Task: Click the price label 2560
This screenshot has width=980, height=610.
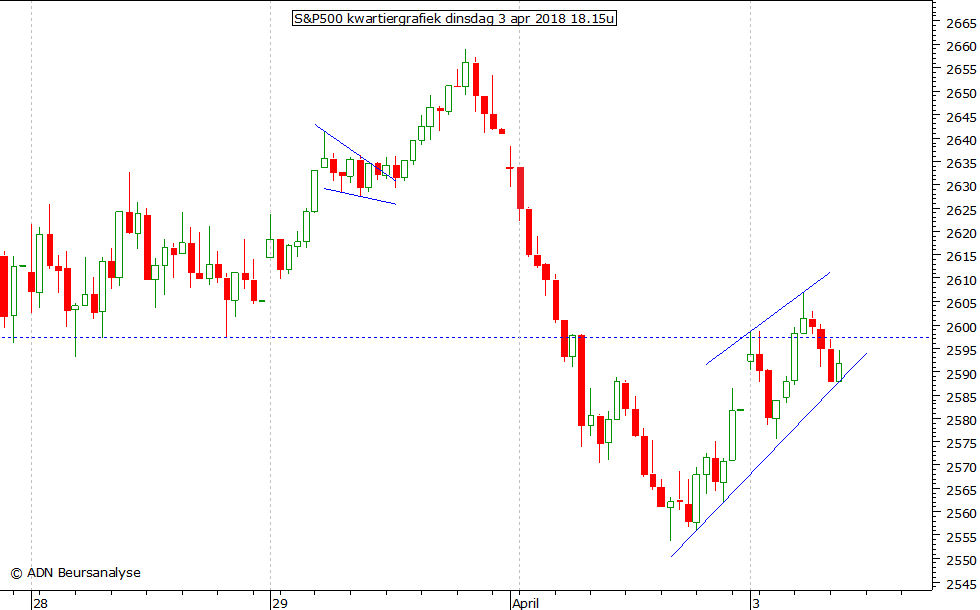Action: tap(961, 514)
